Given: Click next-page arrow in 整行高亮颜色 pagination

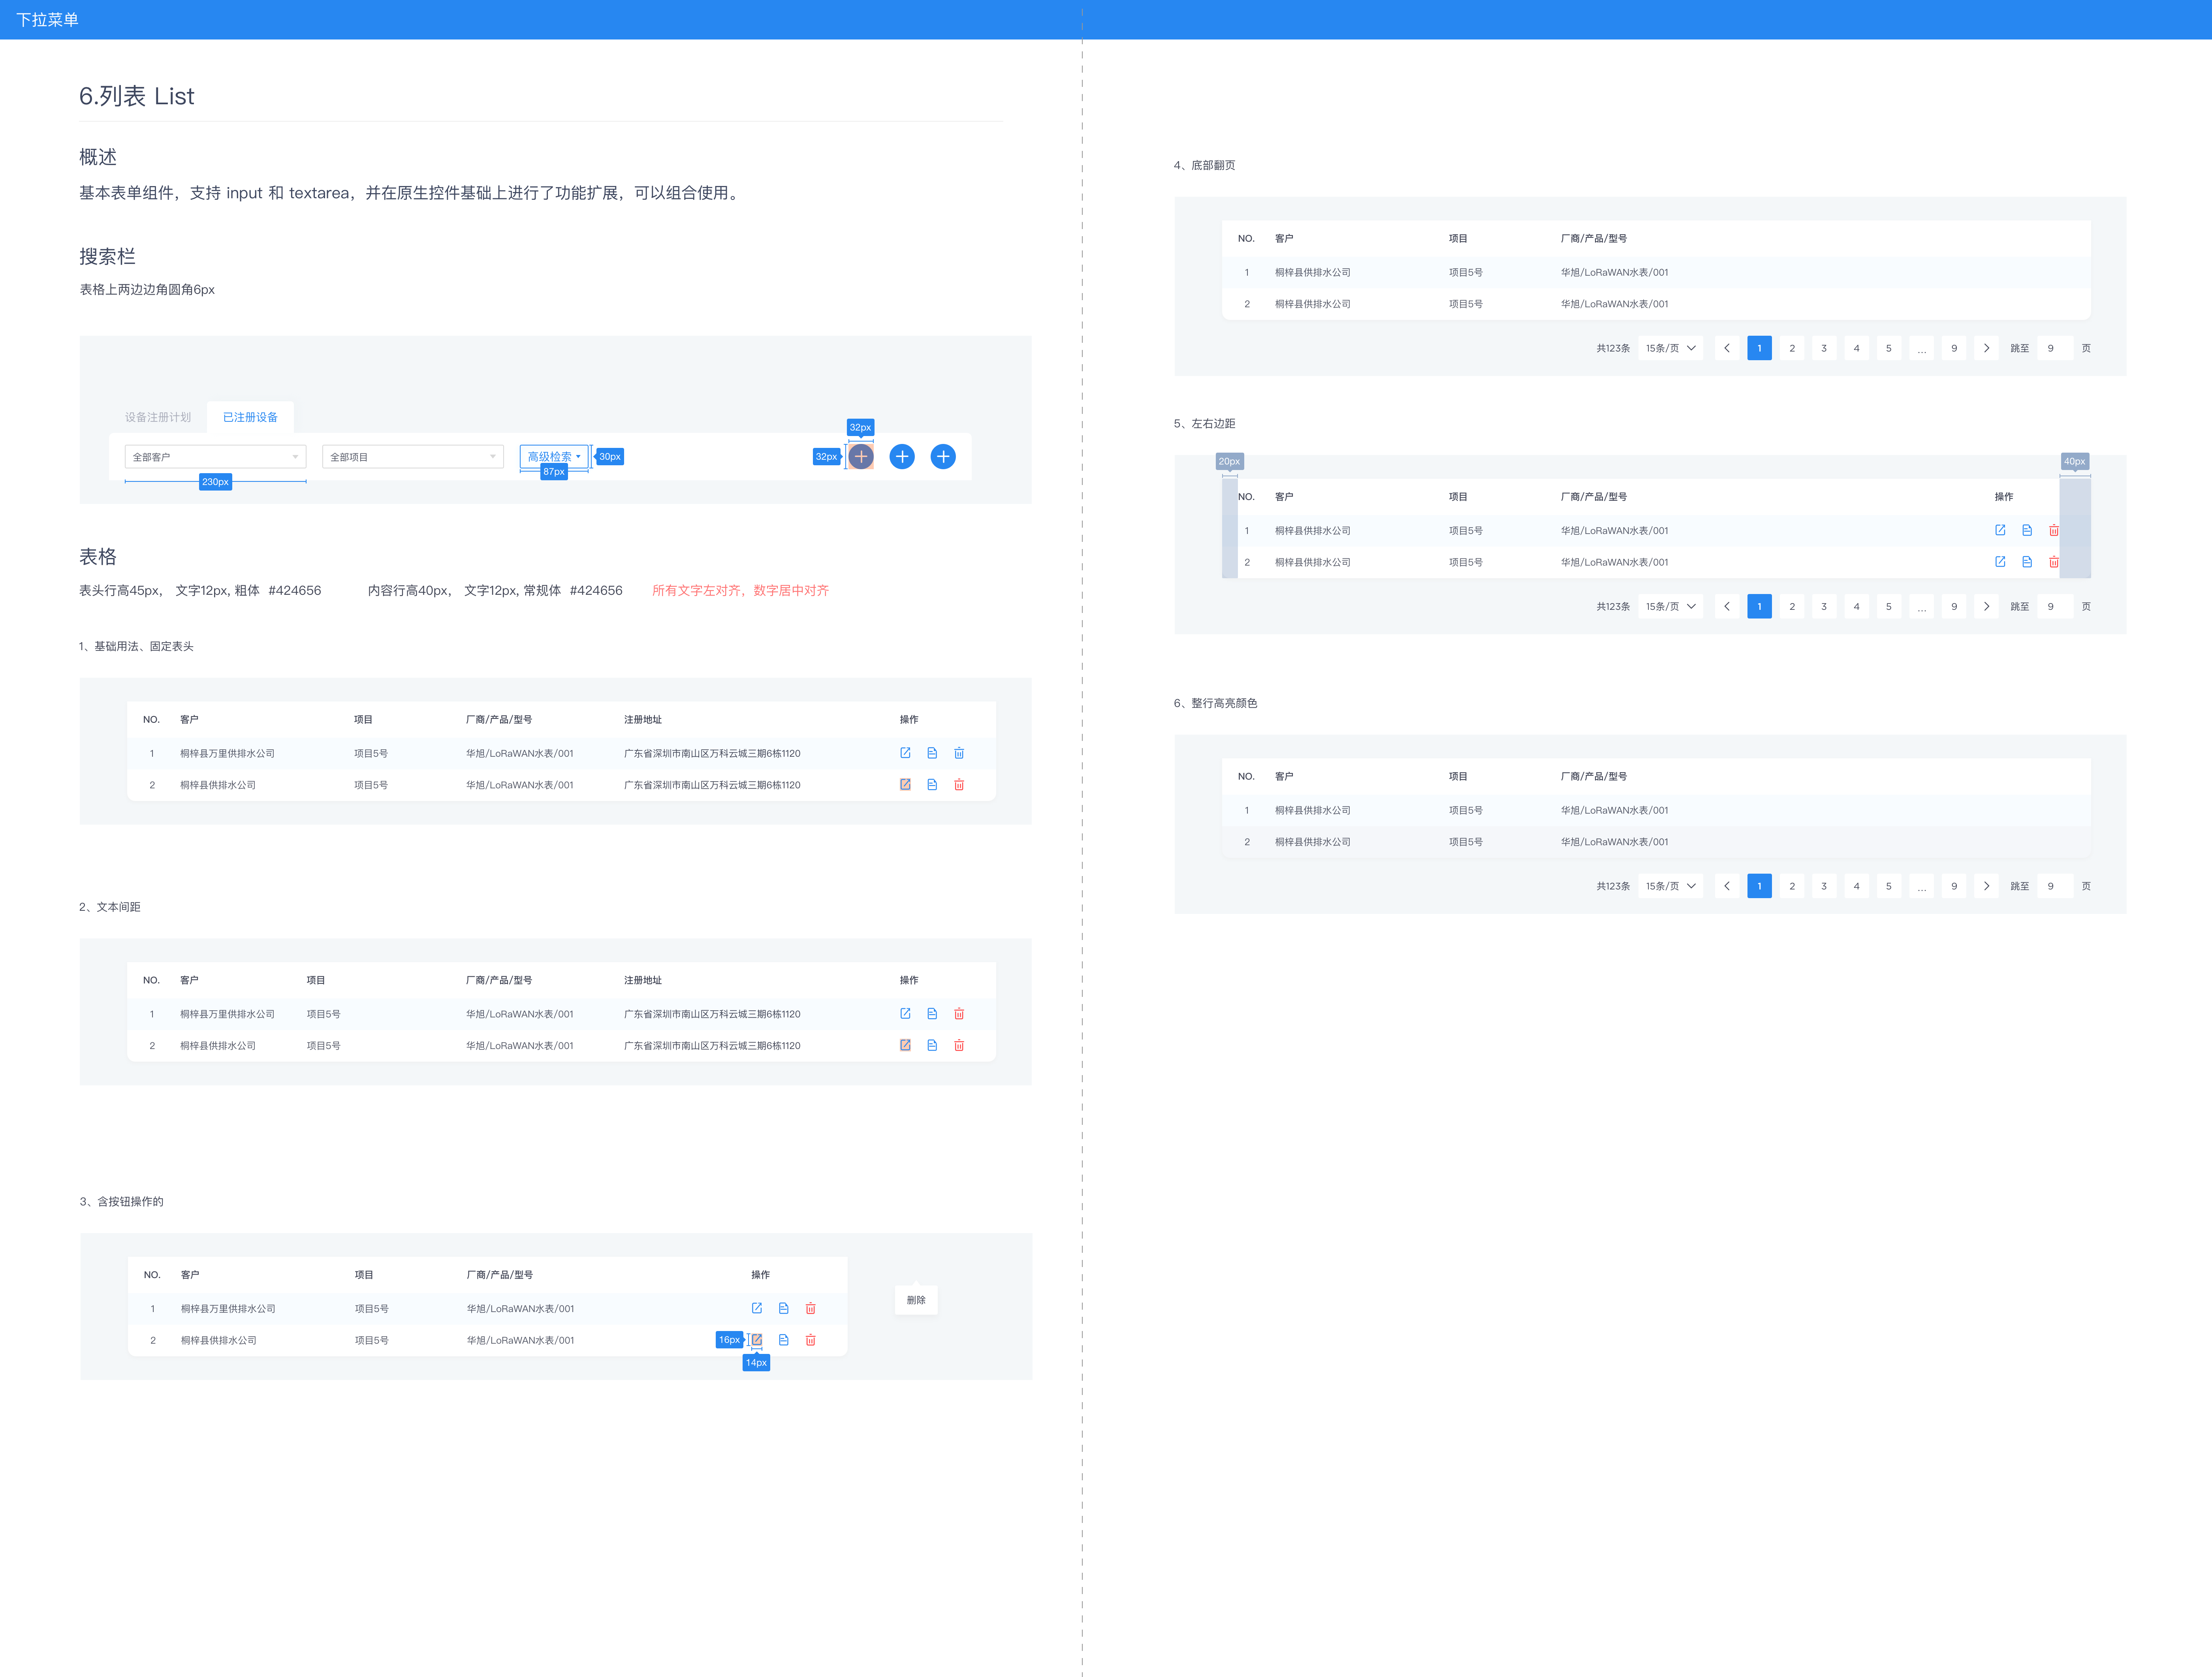Looking at the screenshot, I should 1986,886.
